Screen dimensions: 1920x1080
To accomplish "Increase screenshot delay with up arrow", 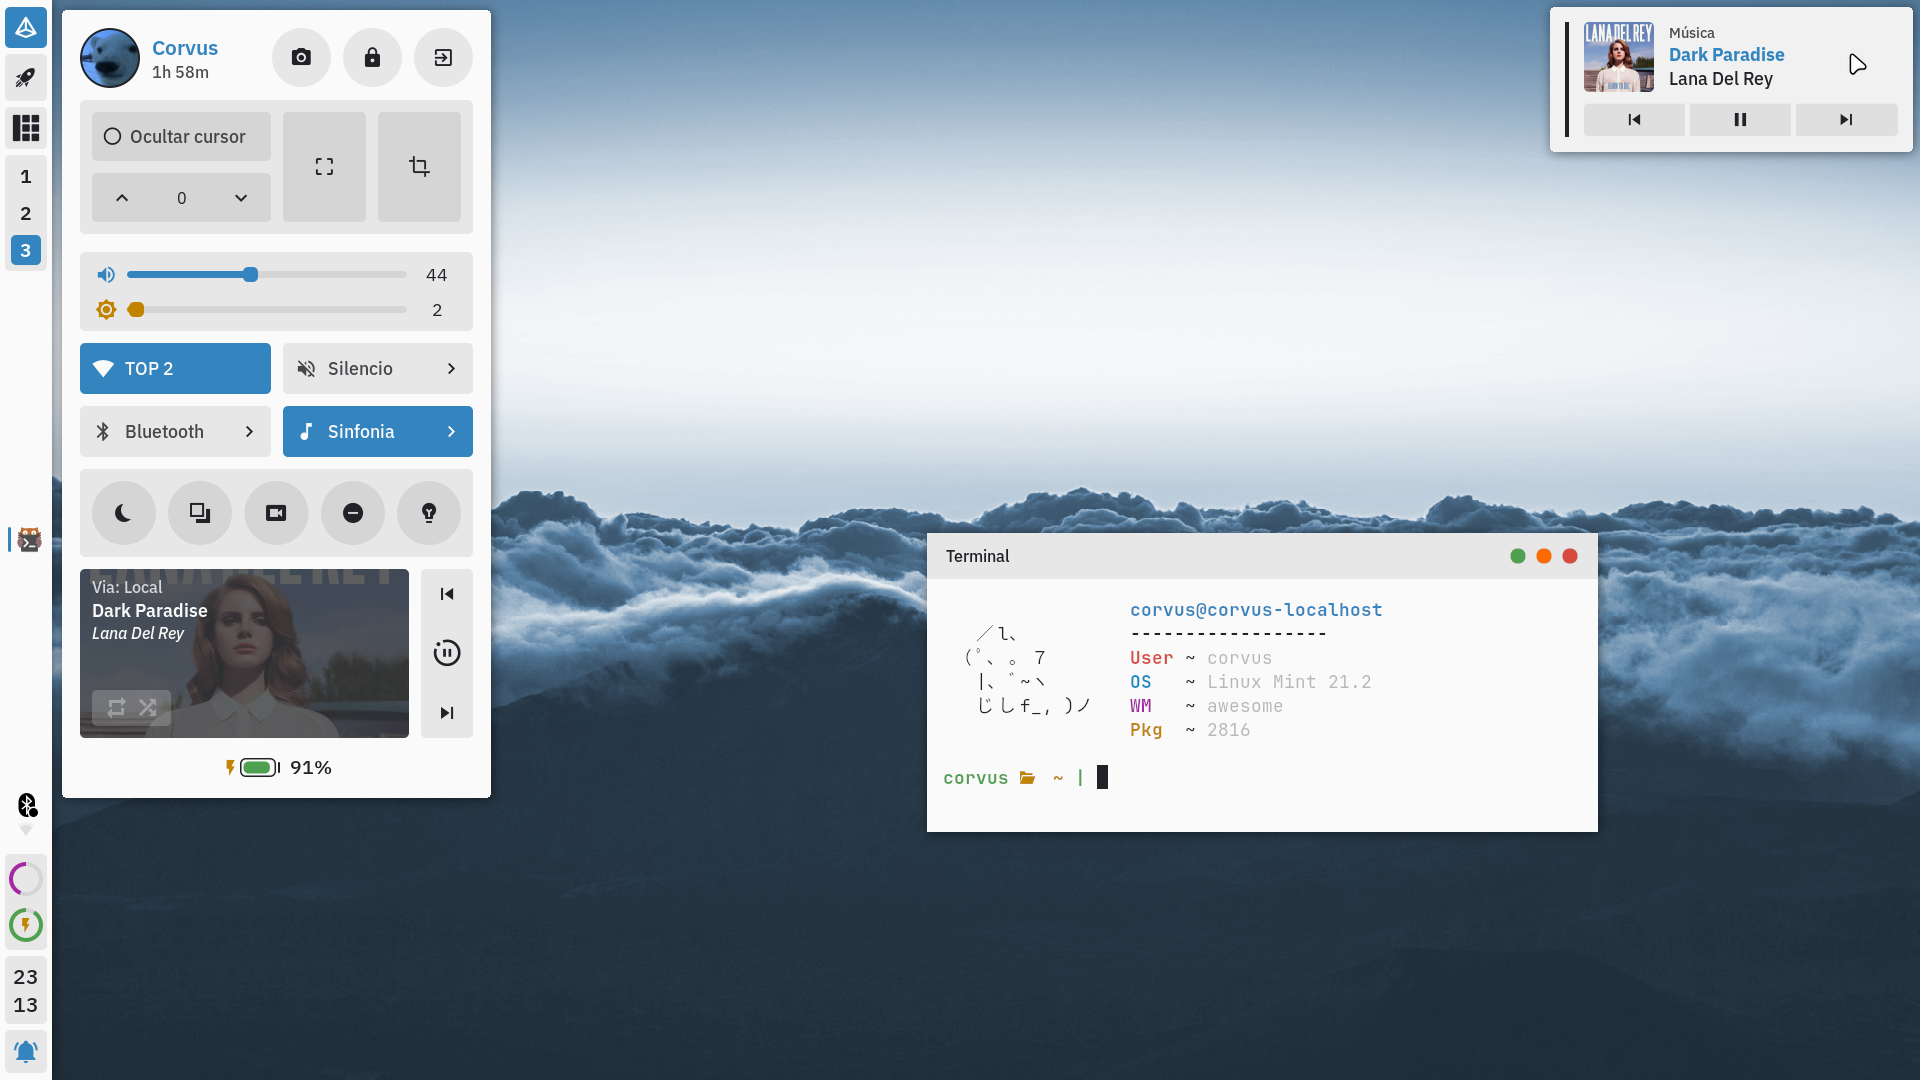I will coord(122,198).
